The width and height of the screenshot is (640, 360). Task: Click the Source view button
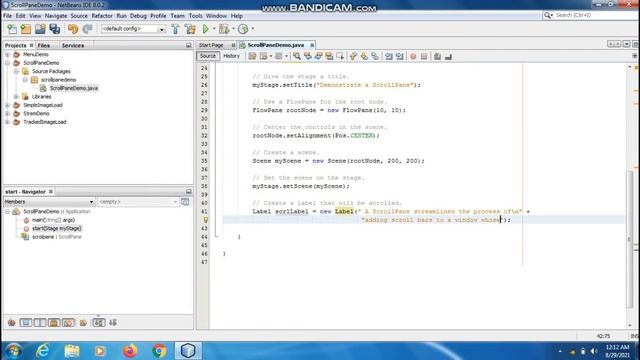208,56
